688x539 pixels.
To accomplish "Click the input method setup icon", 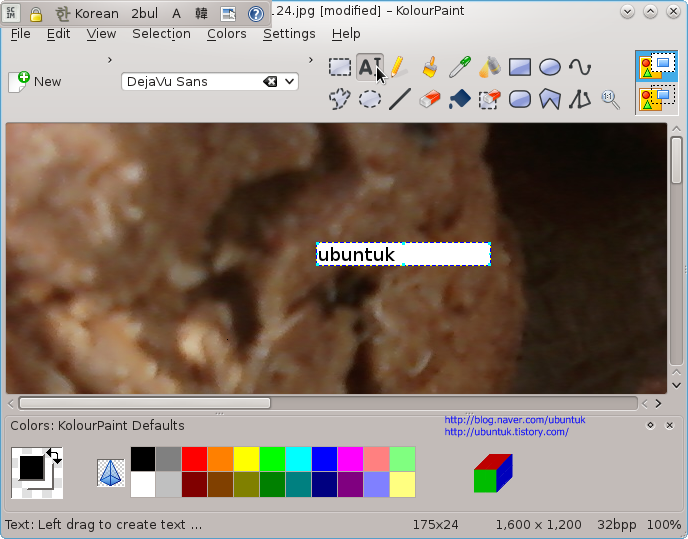I will (x=228, y=14).
